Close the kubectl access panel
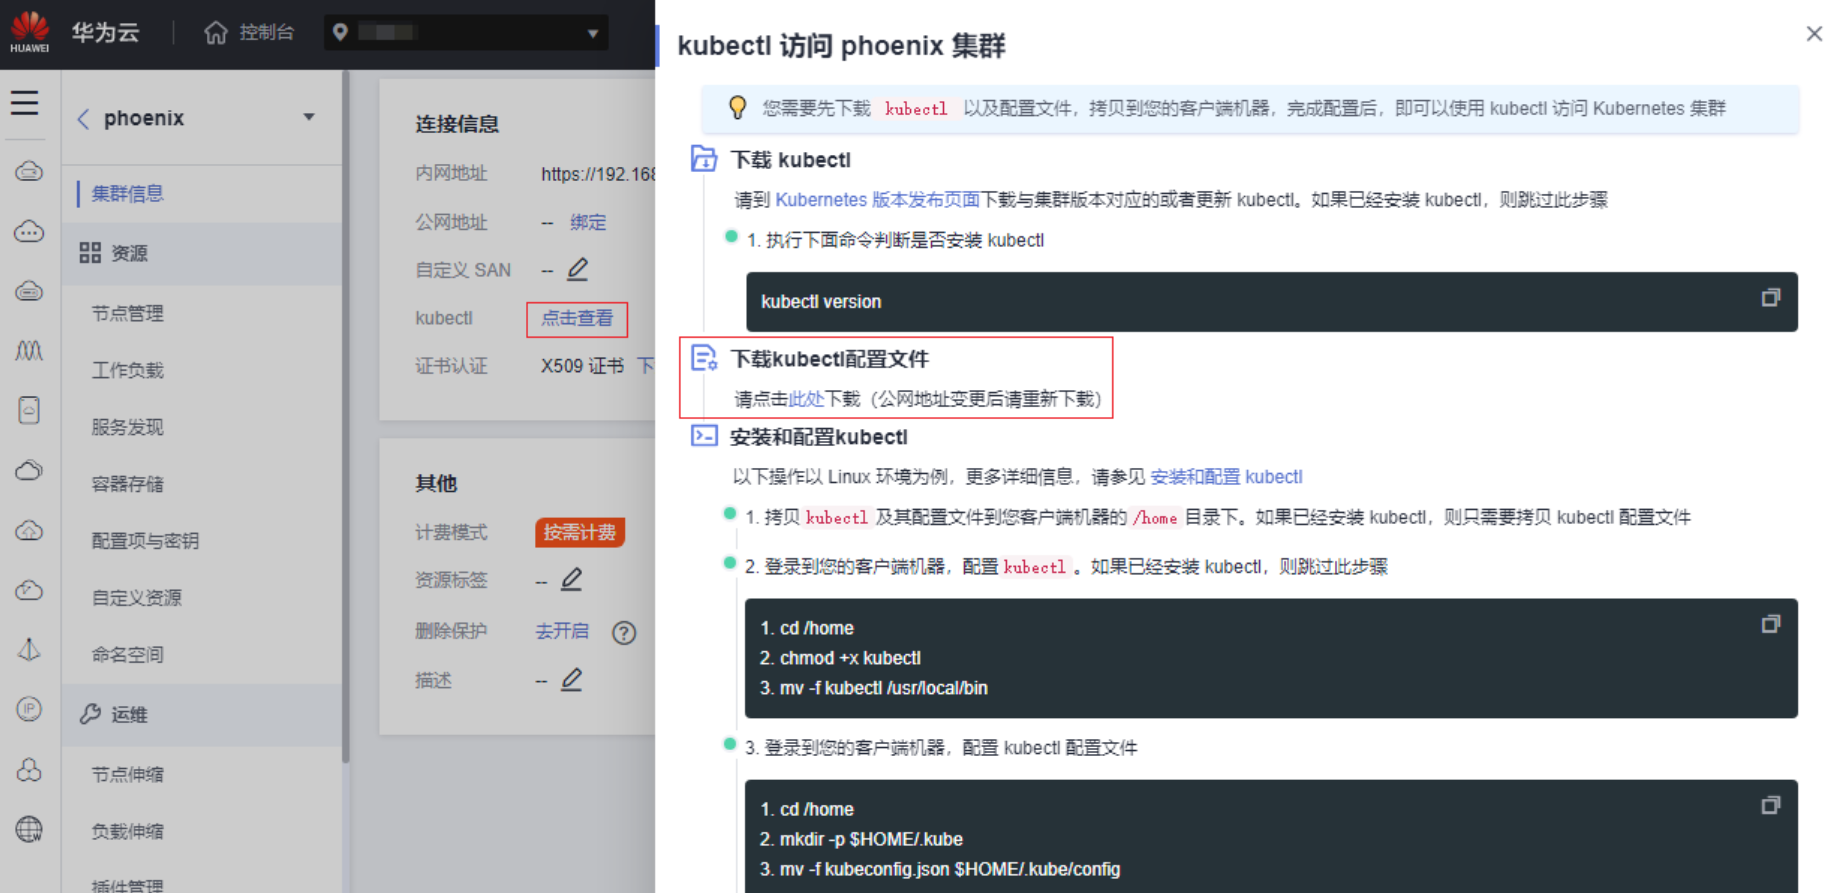1828x893 pixels. pyautogui.click(x=1814, y=34)
